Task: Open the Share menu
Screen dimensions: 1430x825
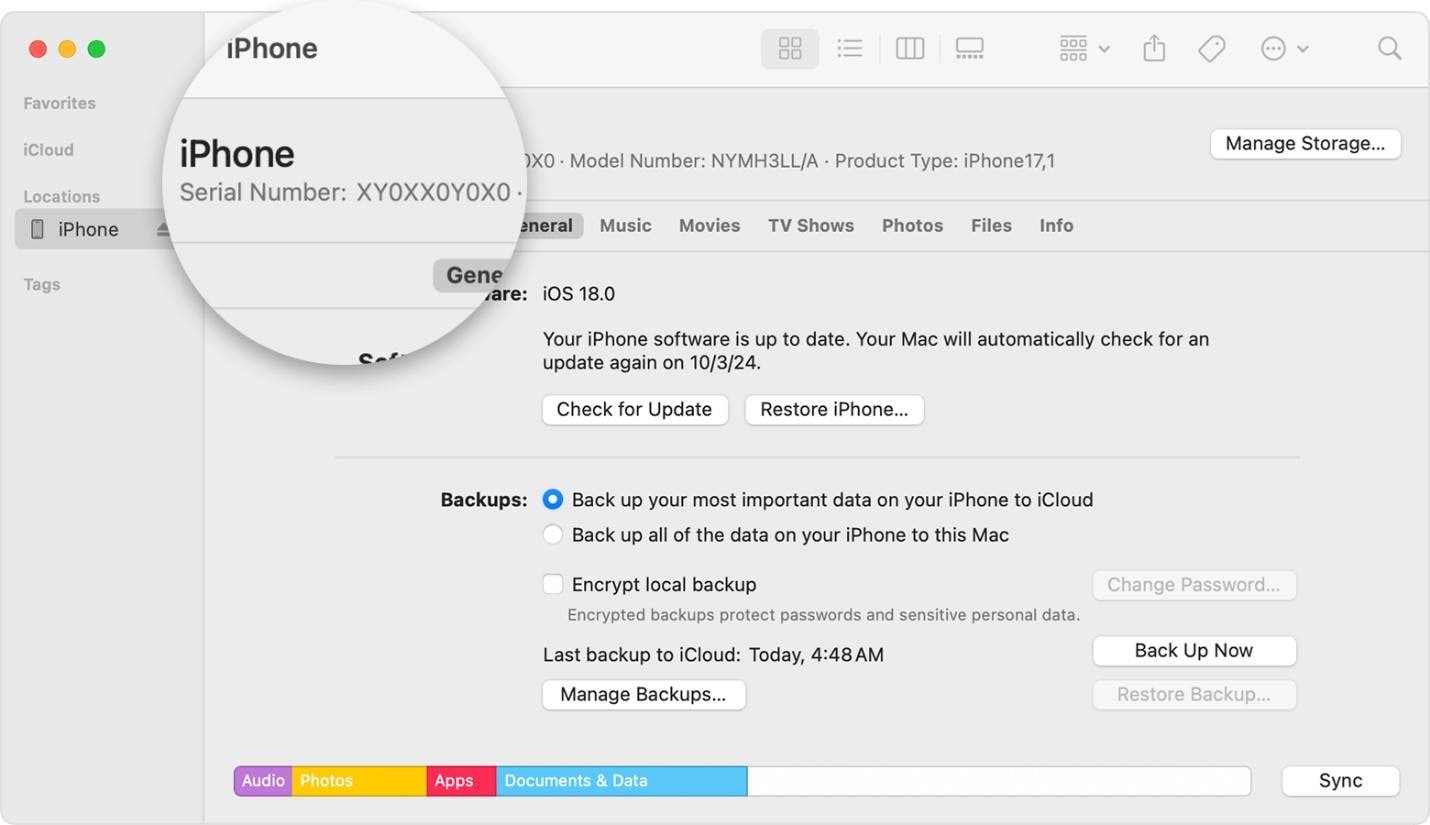Action: click(1153, 48)
